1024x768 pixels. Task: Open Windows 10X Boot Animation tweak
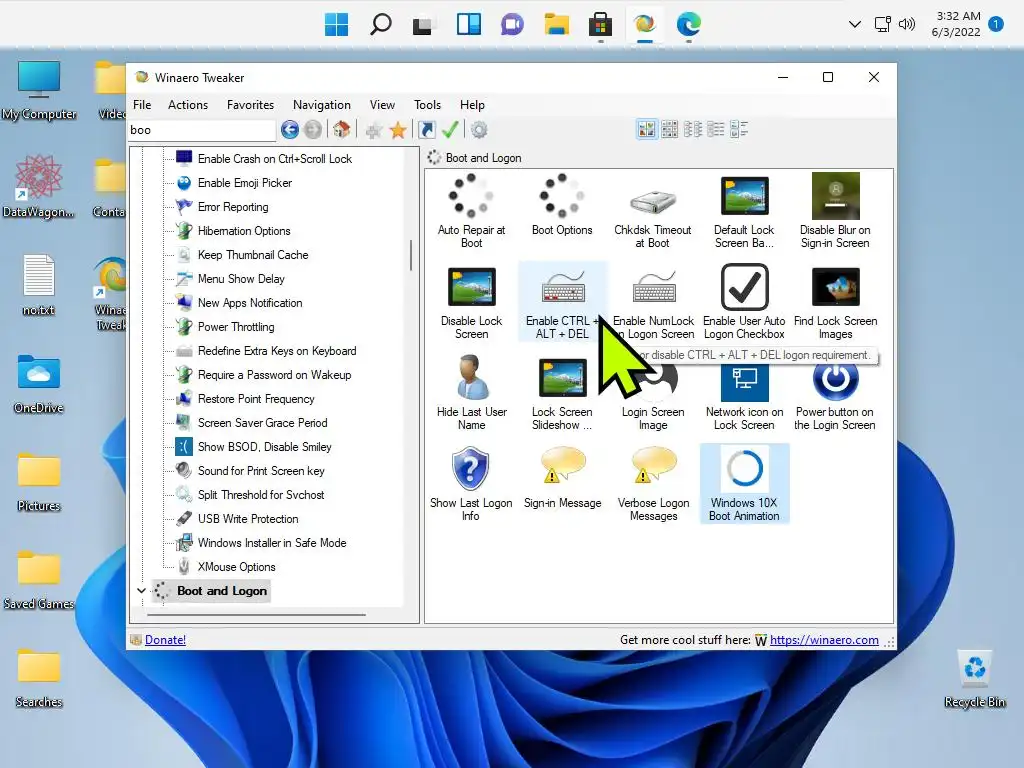(744, 484)
